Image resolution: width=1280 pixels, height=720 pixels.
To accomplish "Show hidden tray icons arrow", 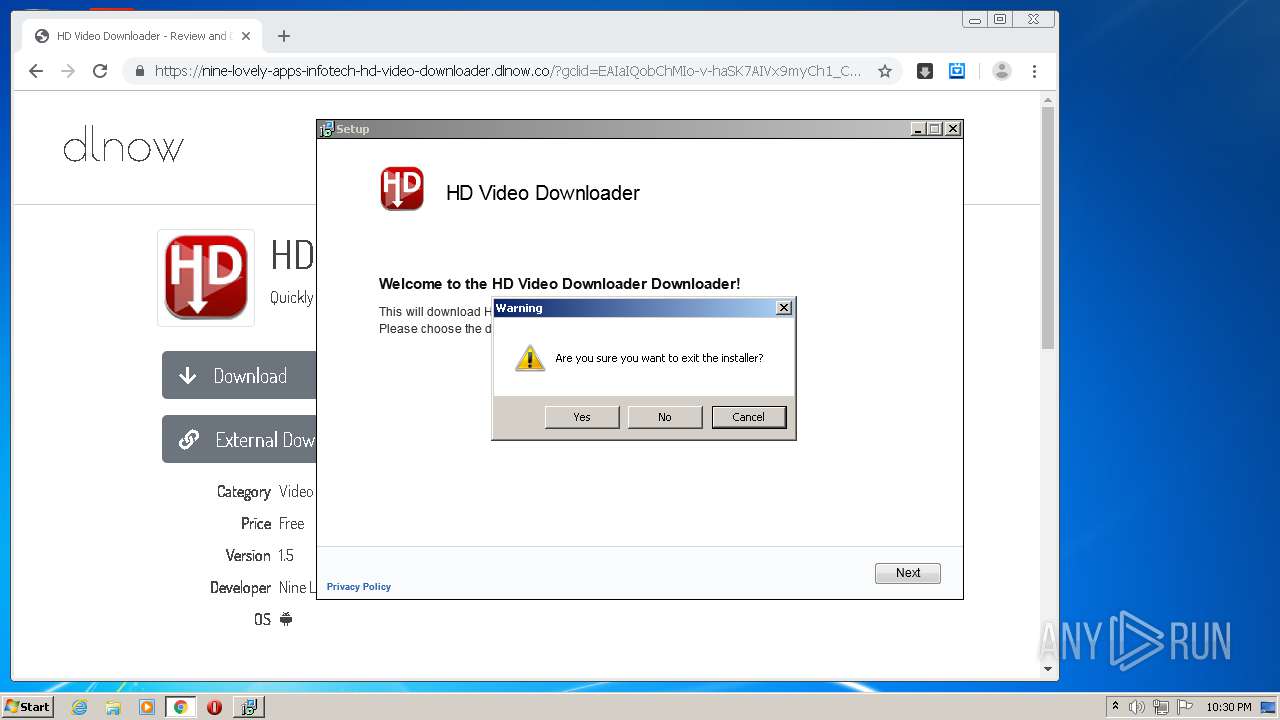I will click(x=1115, y=707).
